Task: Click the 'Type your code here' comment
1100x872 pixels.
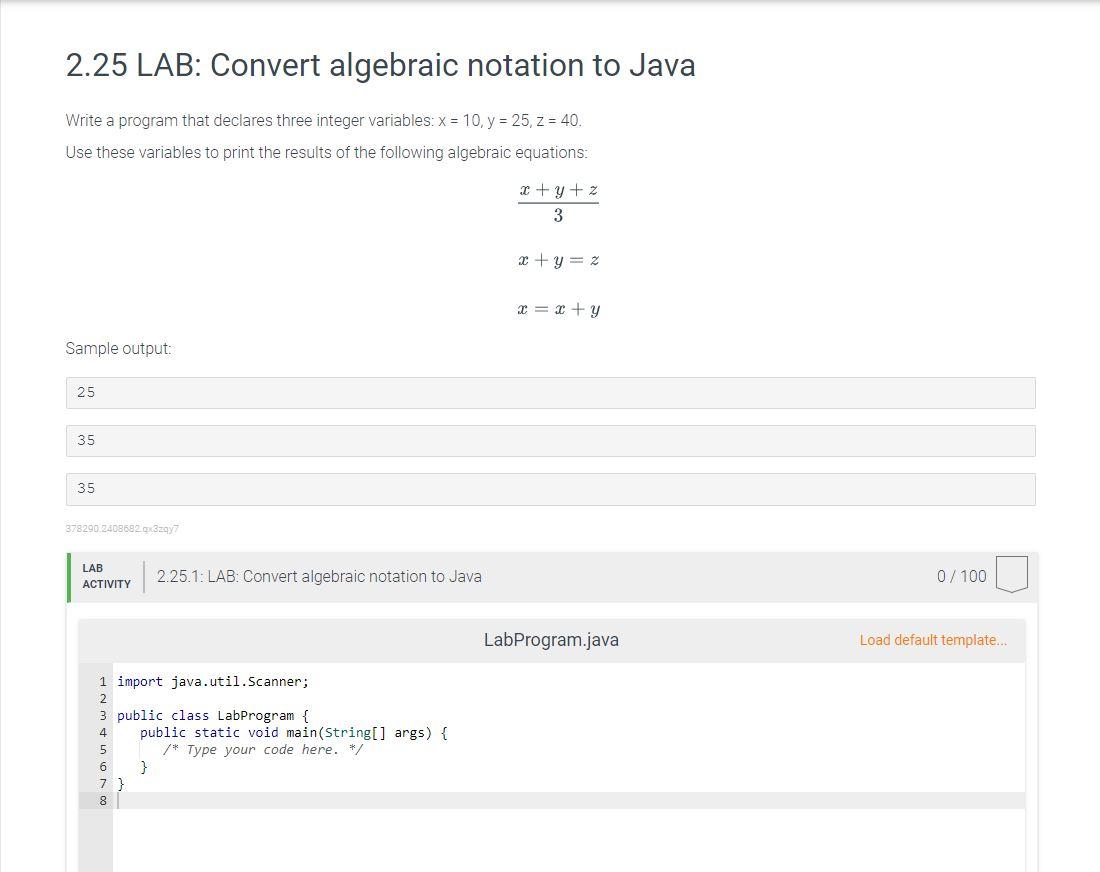Action: point(263,749)
